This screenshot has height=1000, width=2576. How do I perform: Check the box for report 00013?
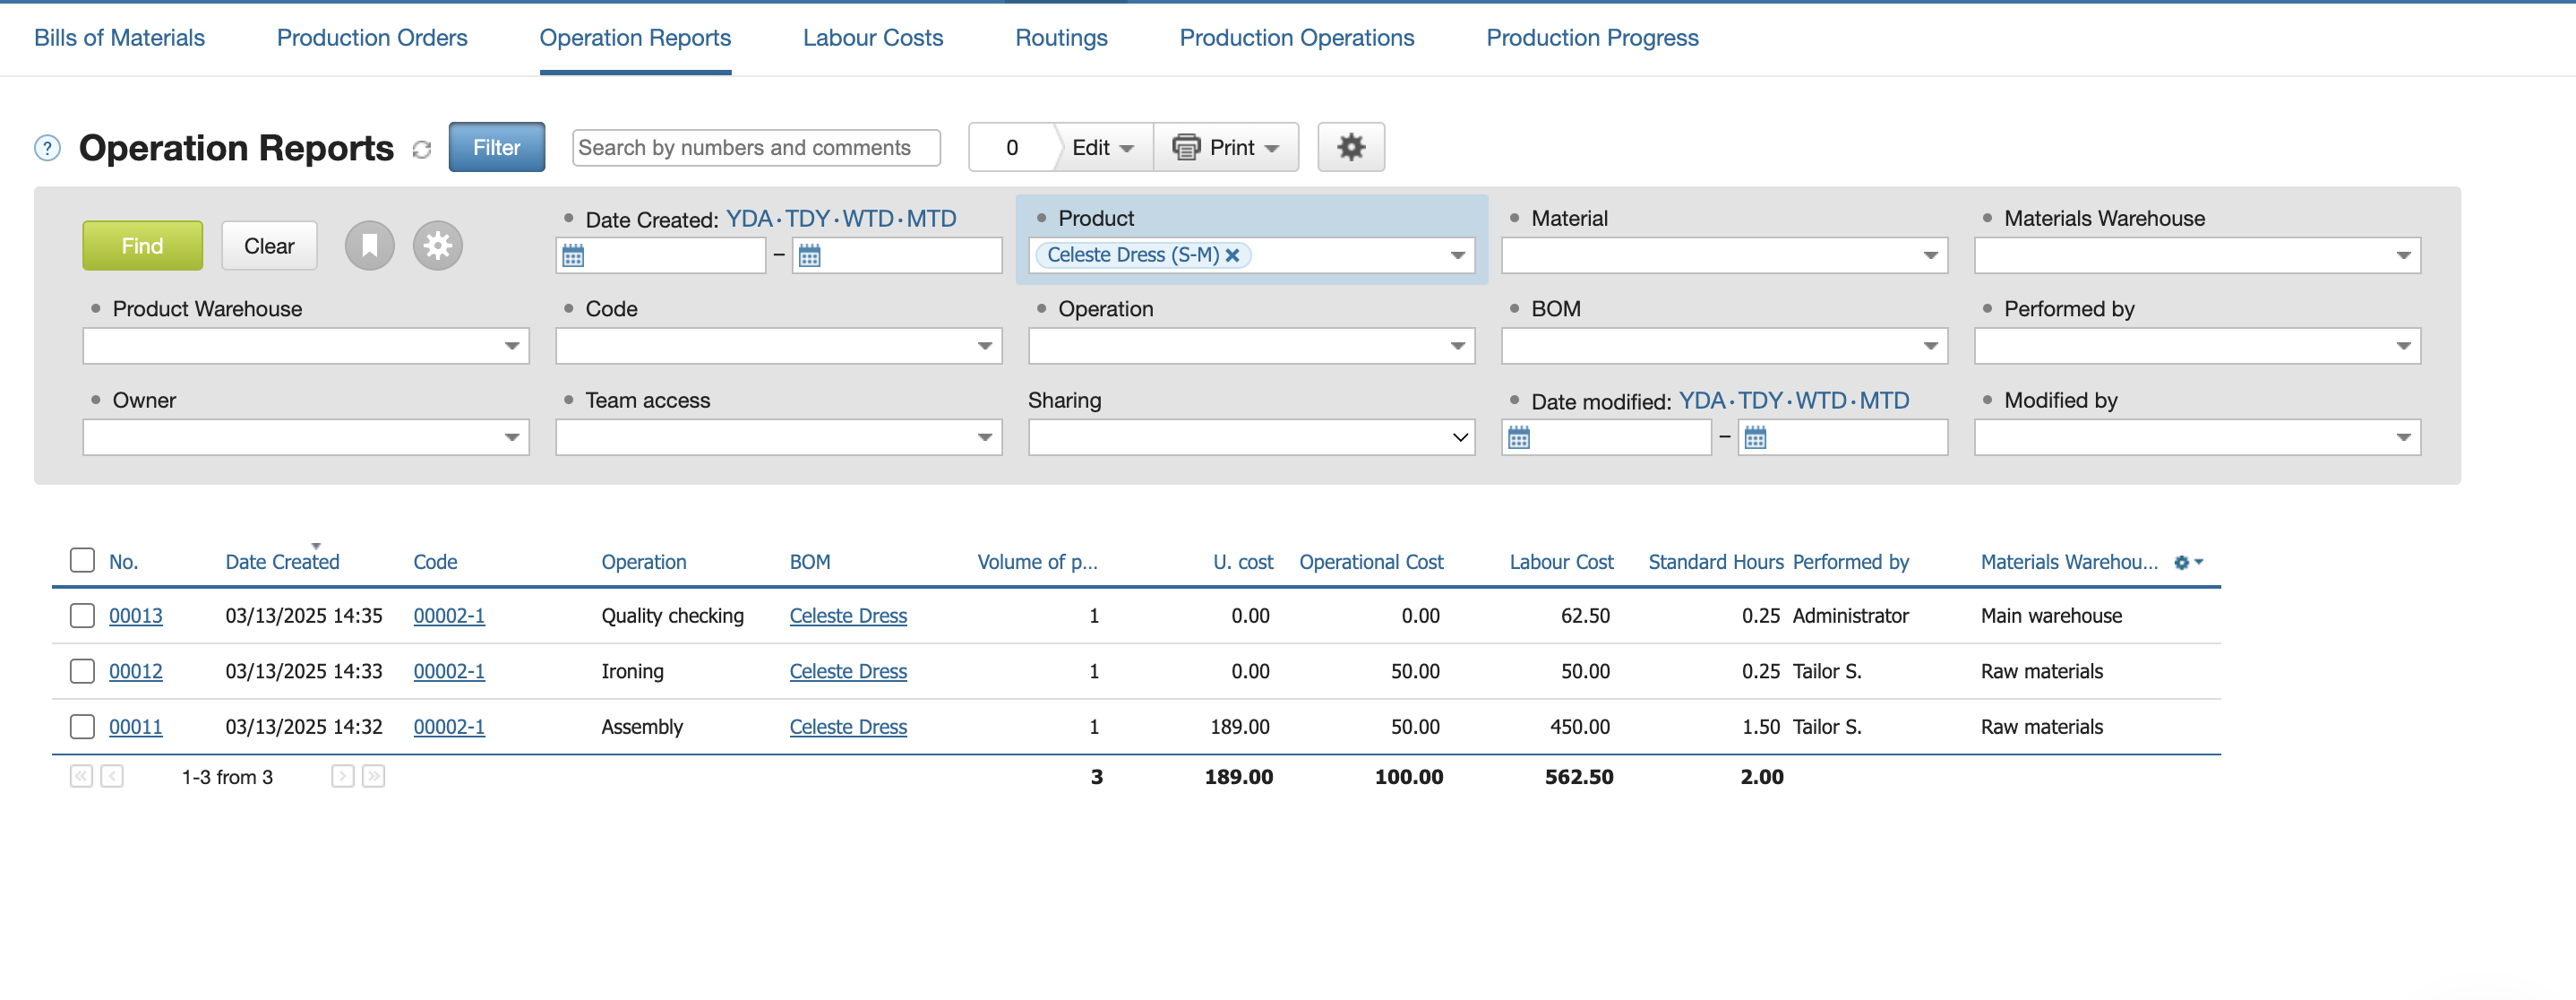pyautogui.click(x=82, y=615)
